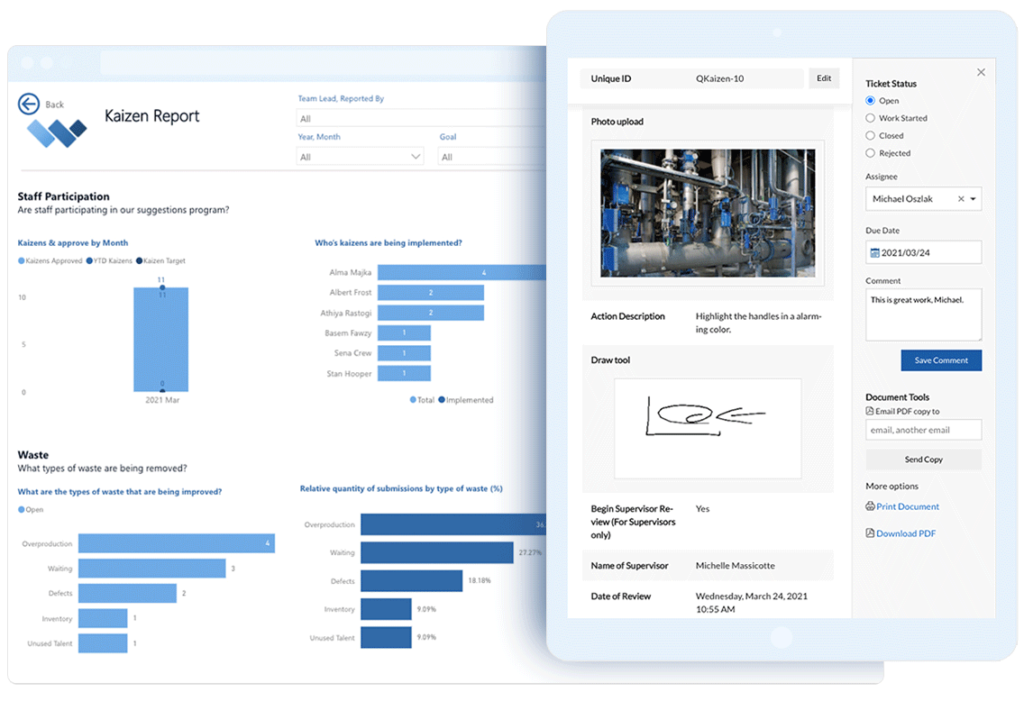Viewport: 1024px width, 701px height.
Task: Mark the ticket as Rejected
Action: [870, 153]
